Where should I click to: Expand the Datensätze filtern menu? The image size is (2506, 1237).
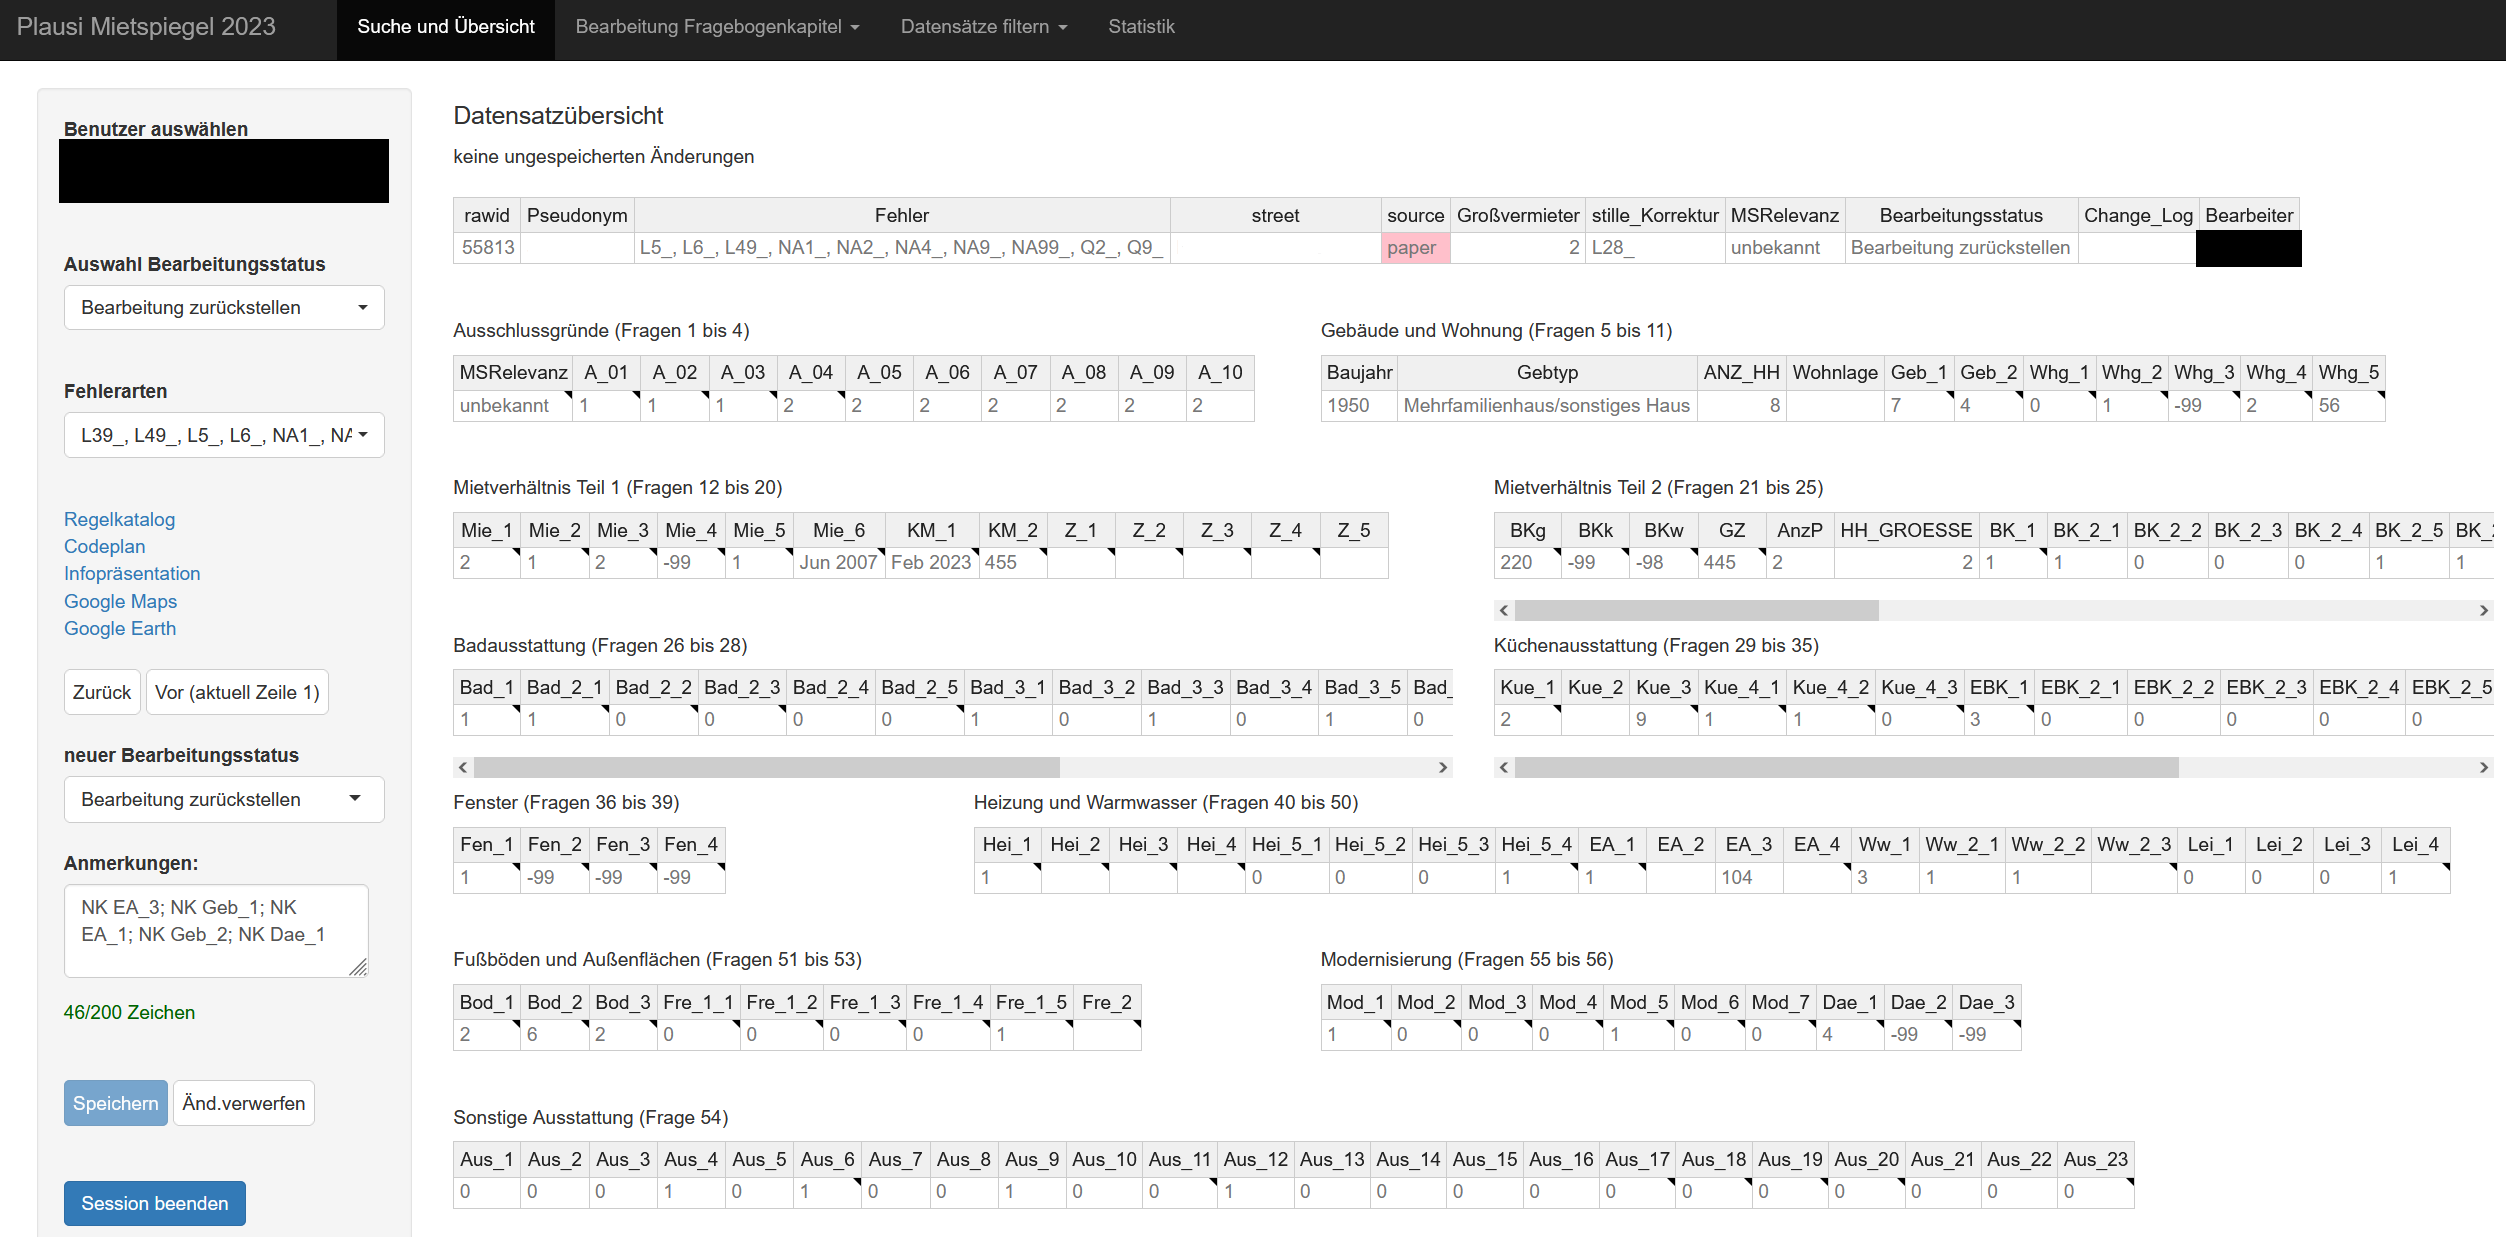click(984, 27)
